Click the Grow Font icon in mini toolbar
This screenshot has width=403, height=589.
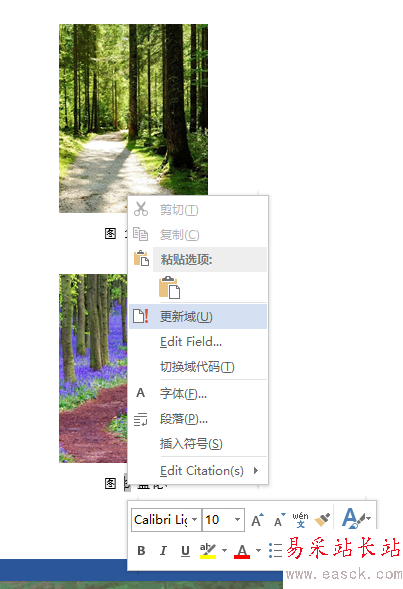(x=257, y=520)
